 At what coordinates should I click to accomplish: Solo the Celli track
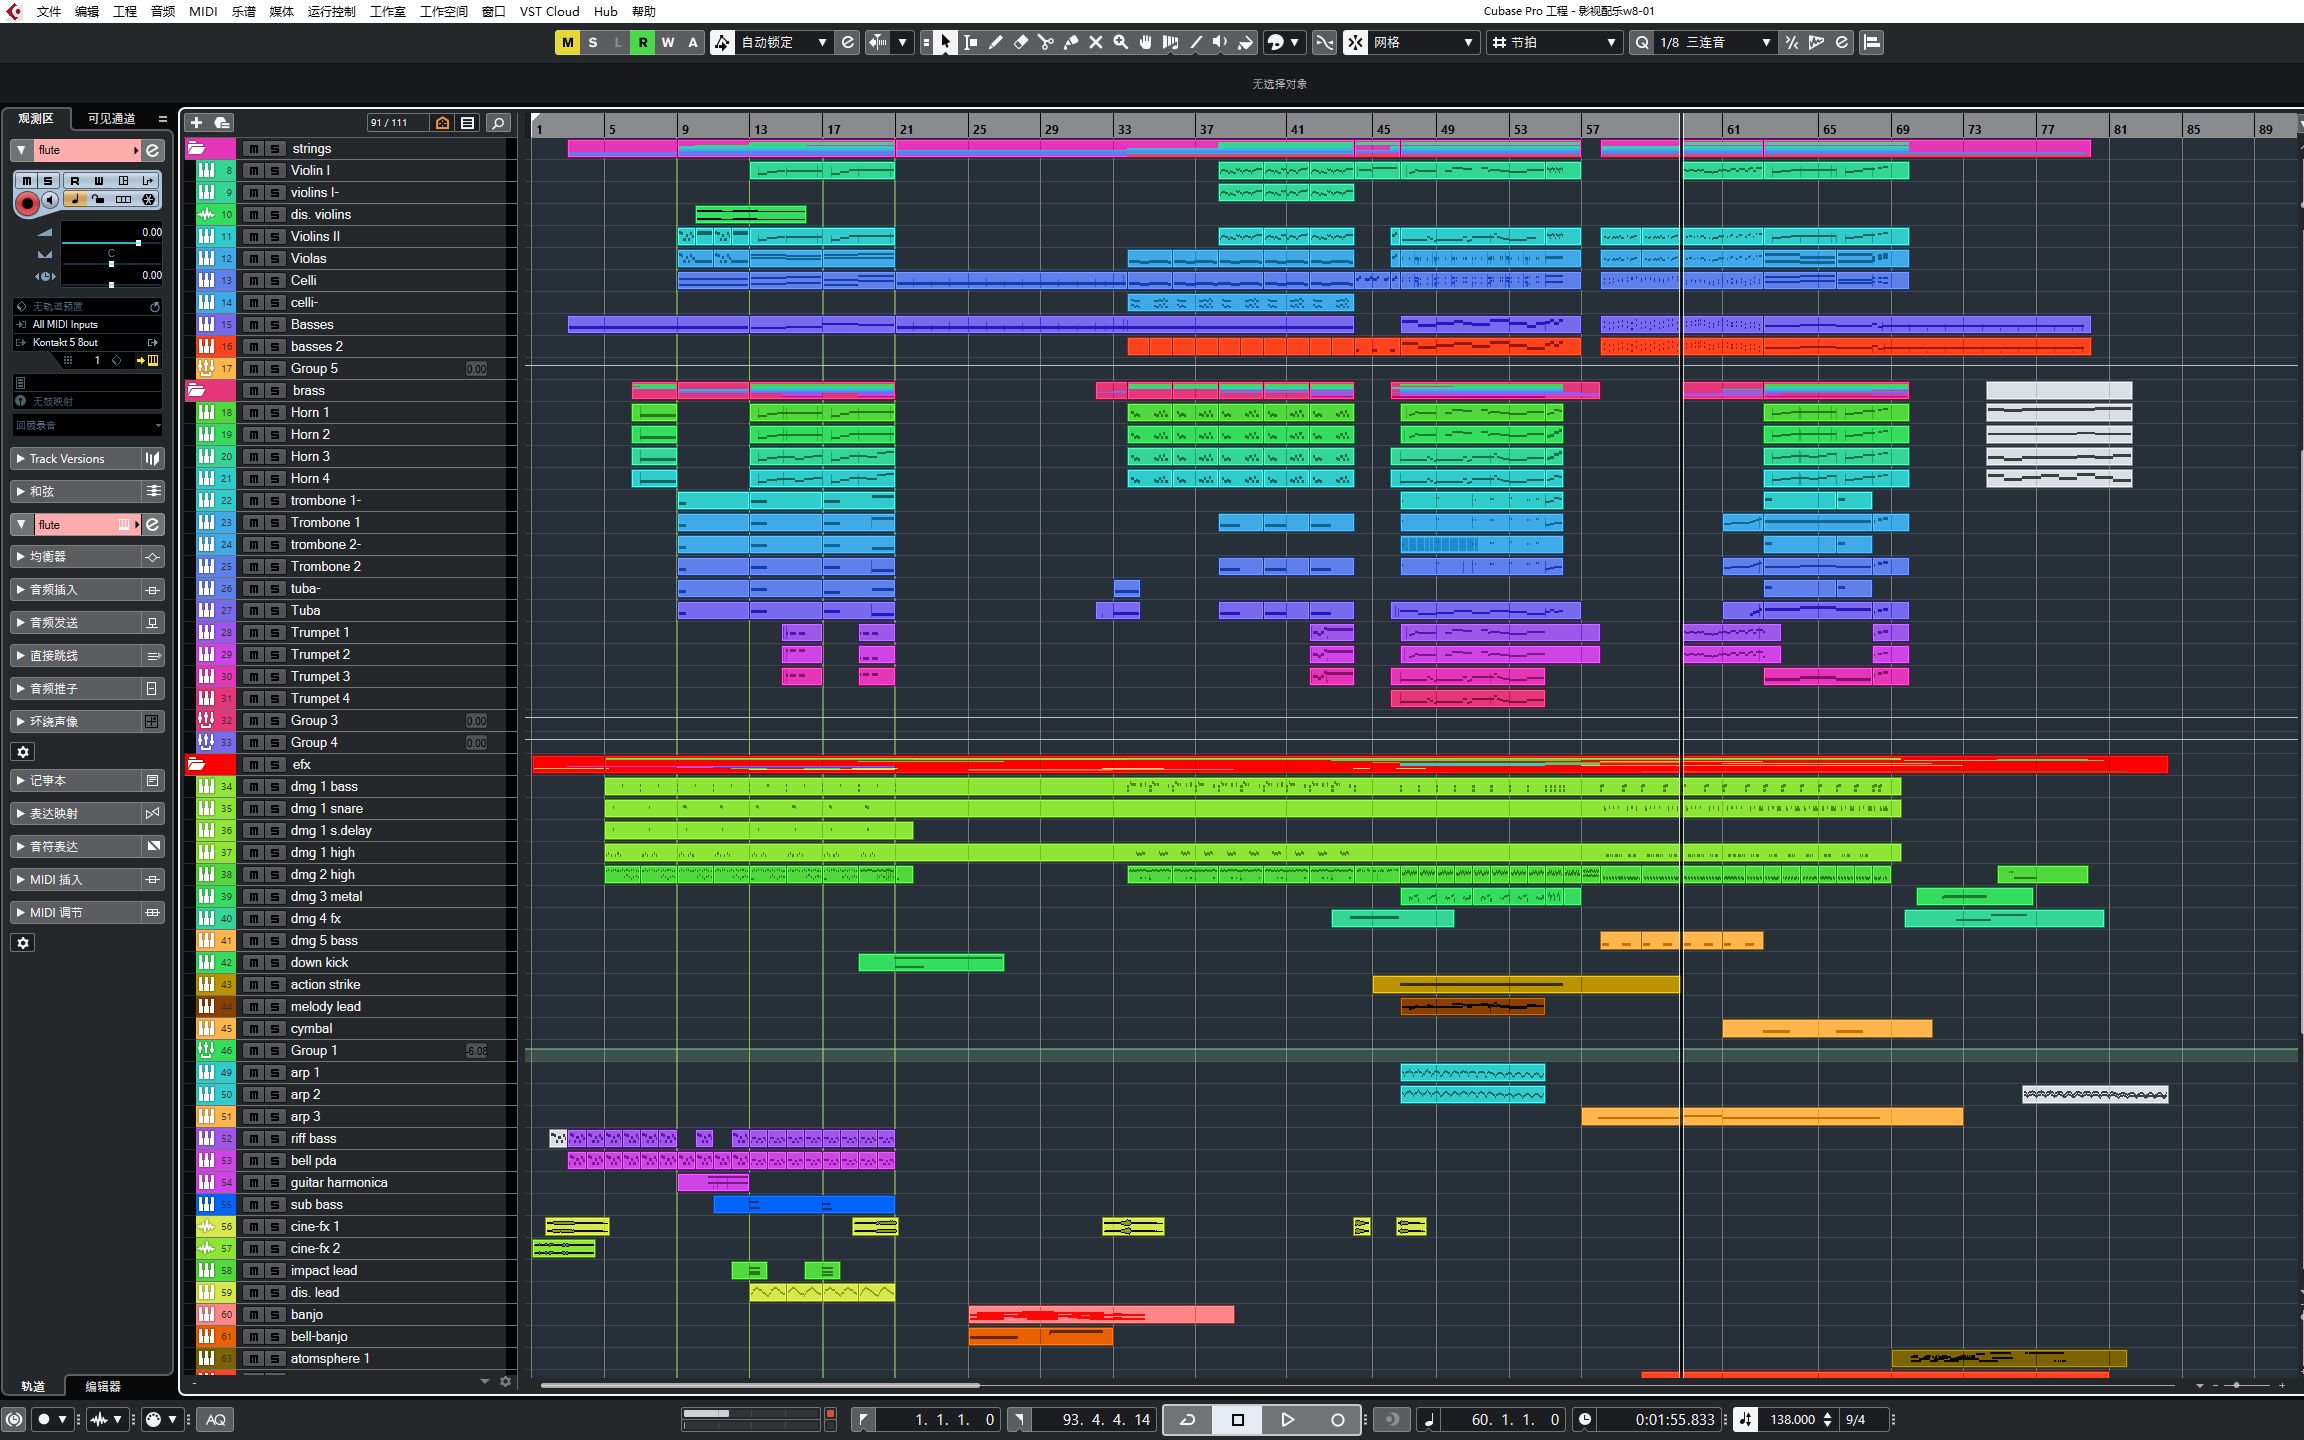point(275,281)
